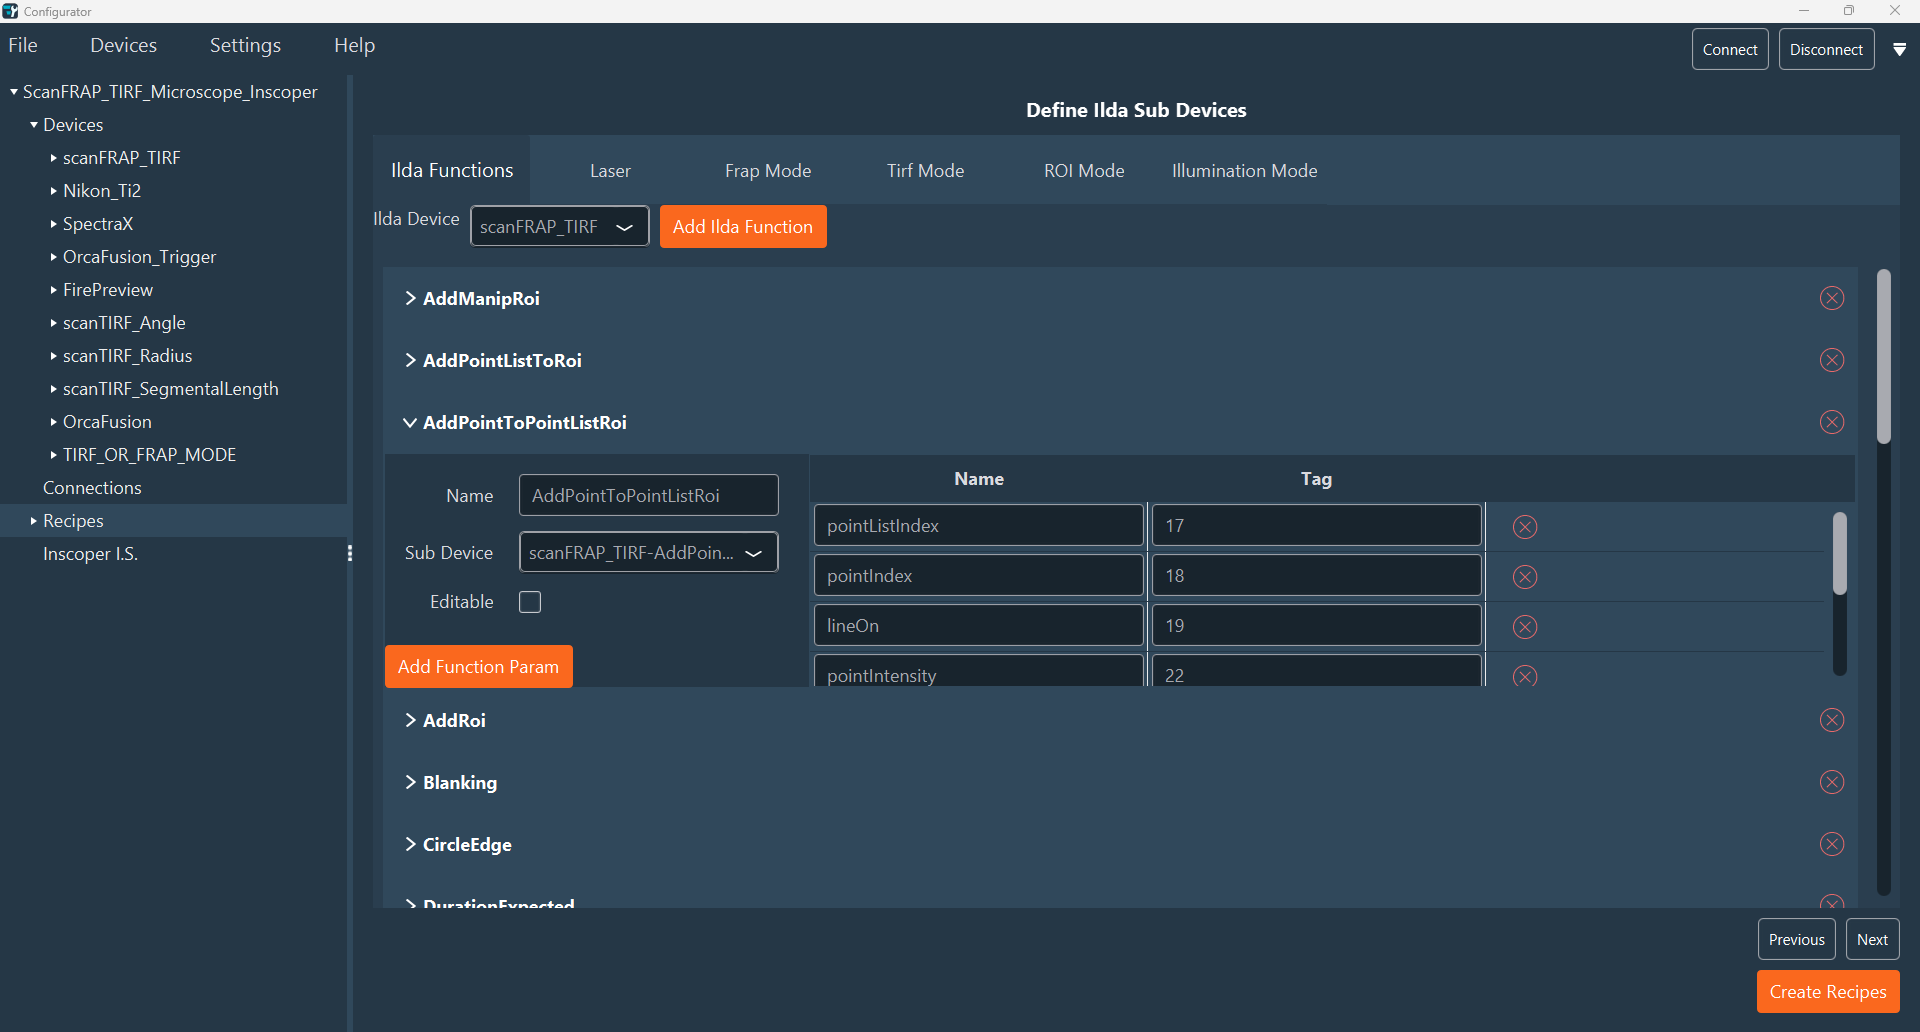Remove the AddManipRoi function

coord(1832,298)
